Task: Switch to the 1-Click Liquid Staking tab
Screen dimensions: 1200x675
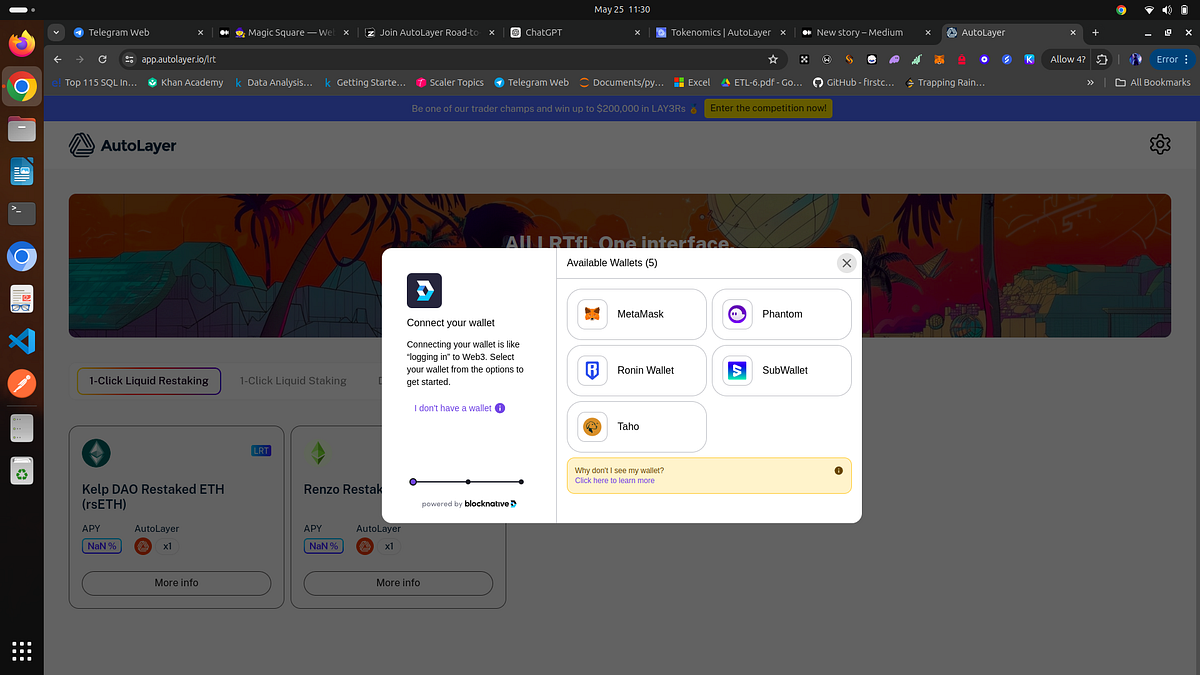Action: tap(292, 380)
